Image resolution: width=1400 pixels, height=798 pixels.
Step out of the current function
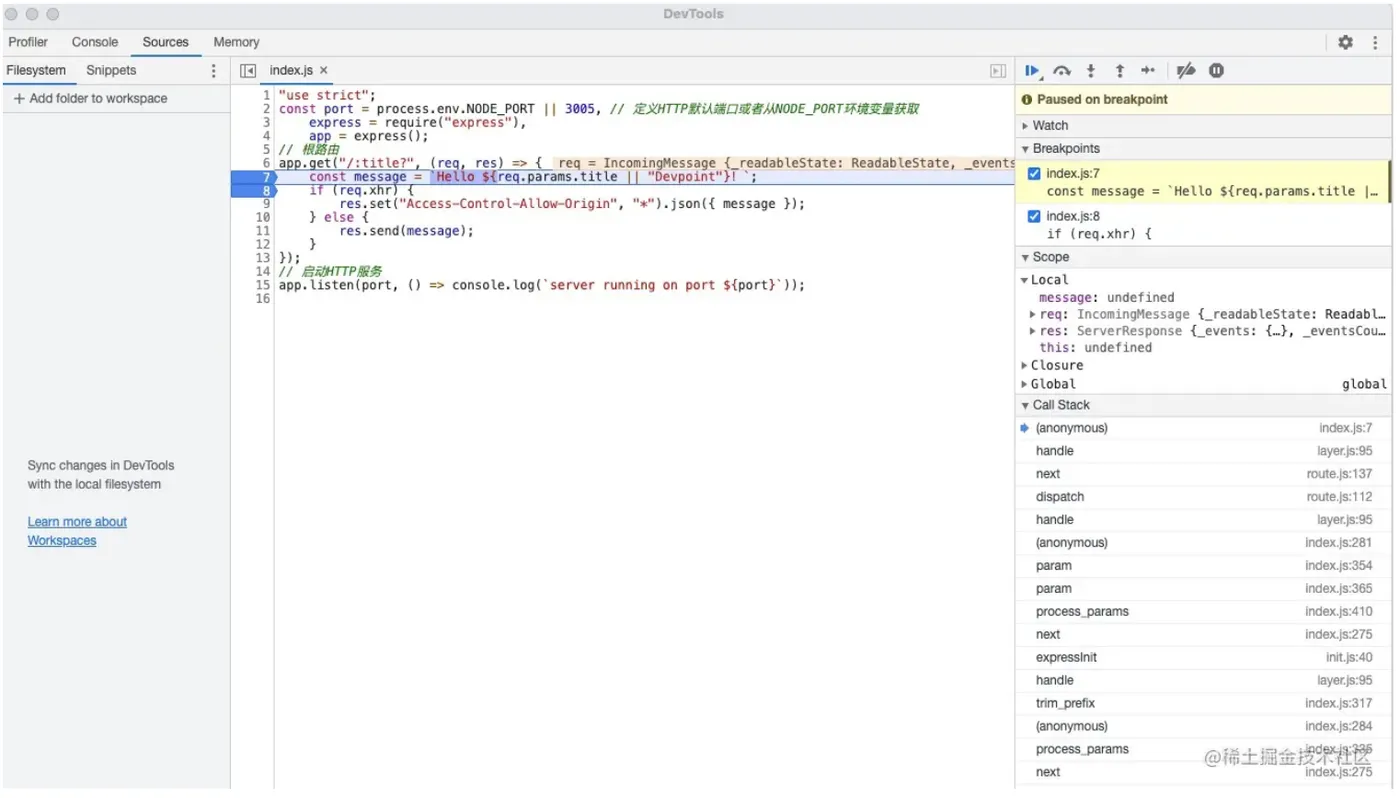pos(1120,71)
